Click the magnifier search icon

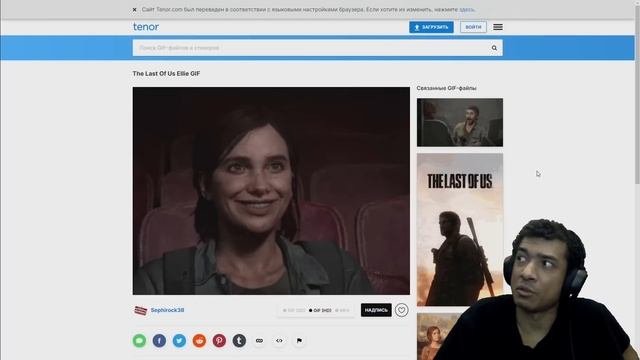pos(494,48)
